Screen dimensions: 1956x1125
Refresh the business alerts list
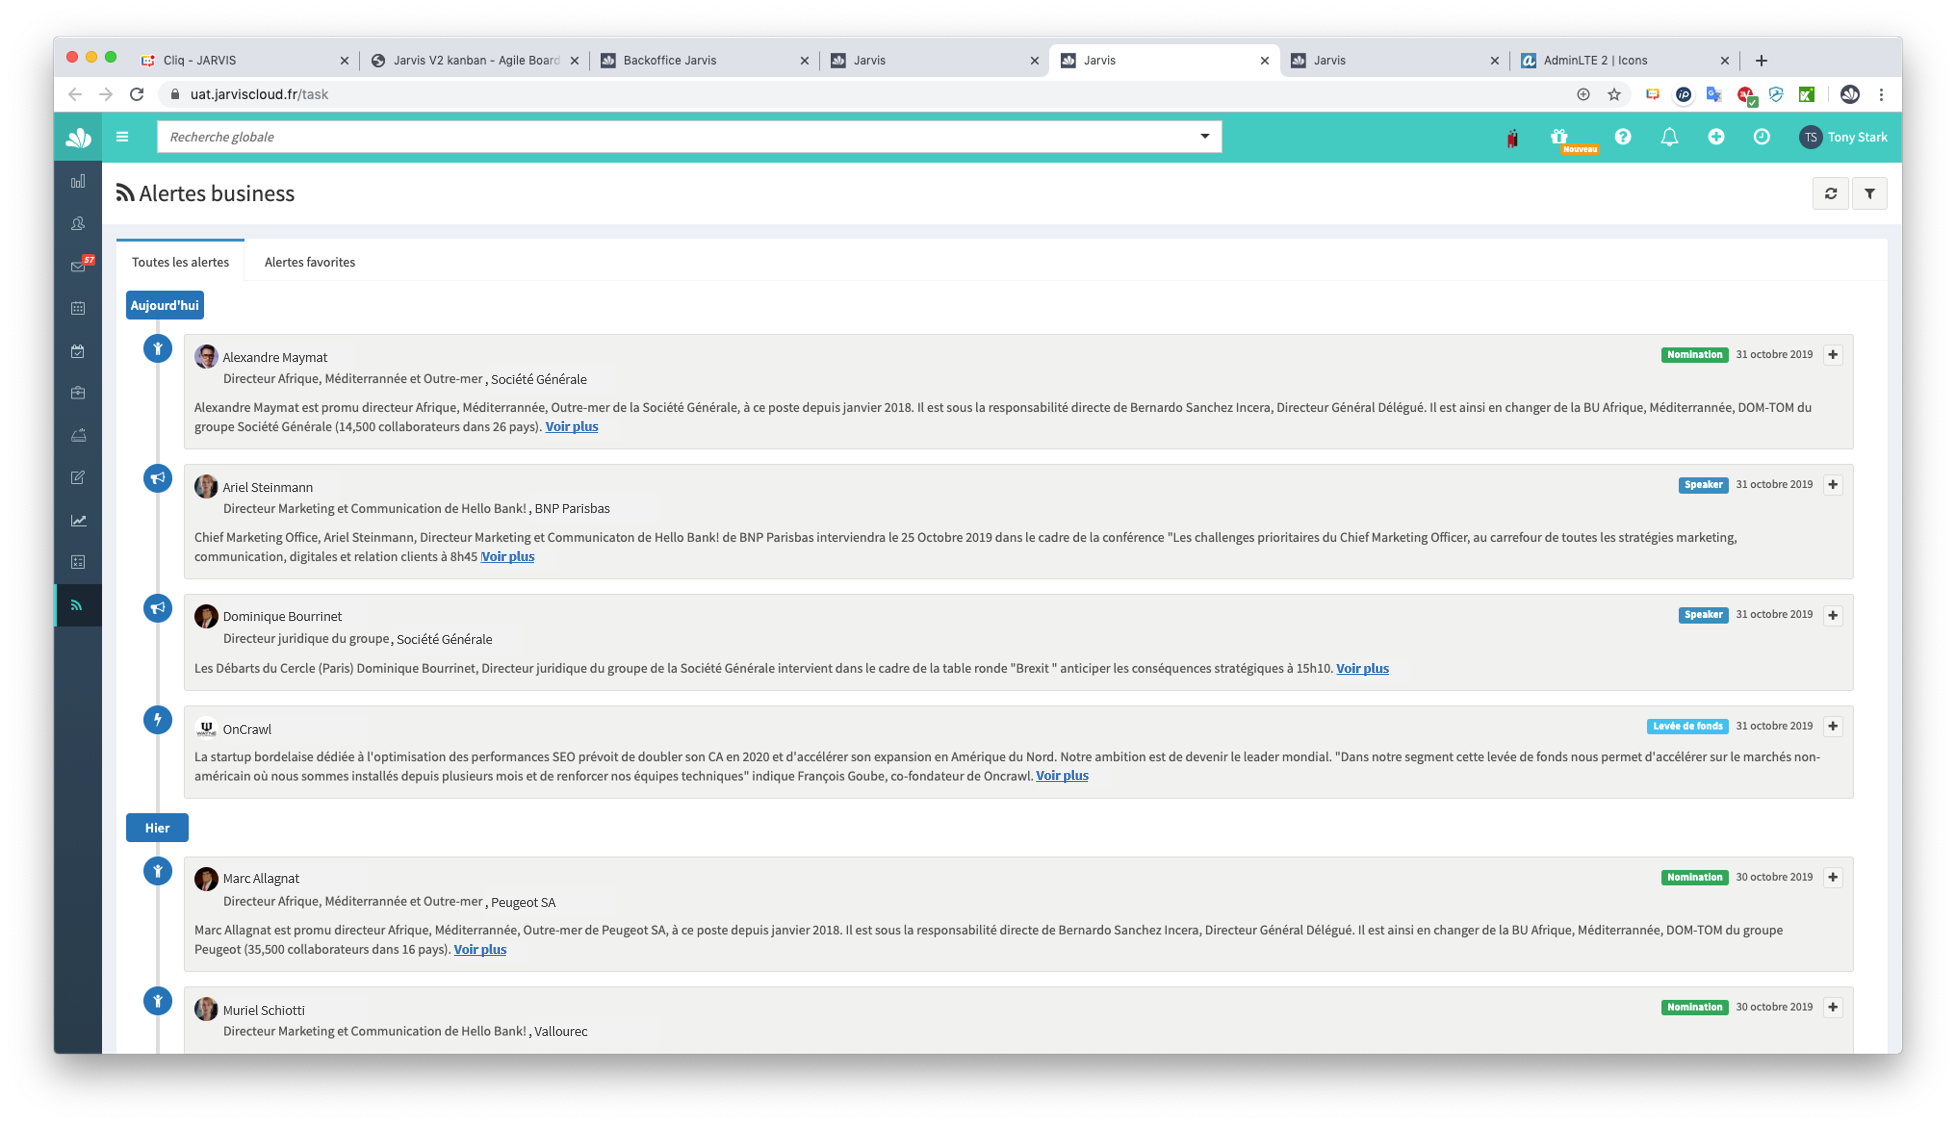[x=1831, y=194]
